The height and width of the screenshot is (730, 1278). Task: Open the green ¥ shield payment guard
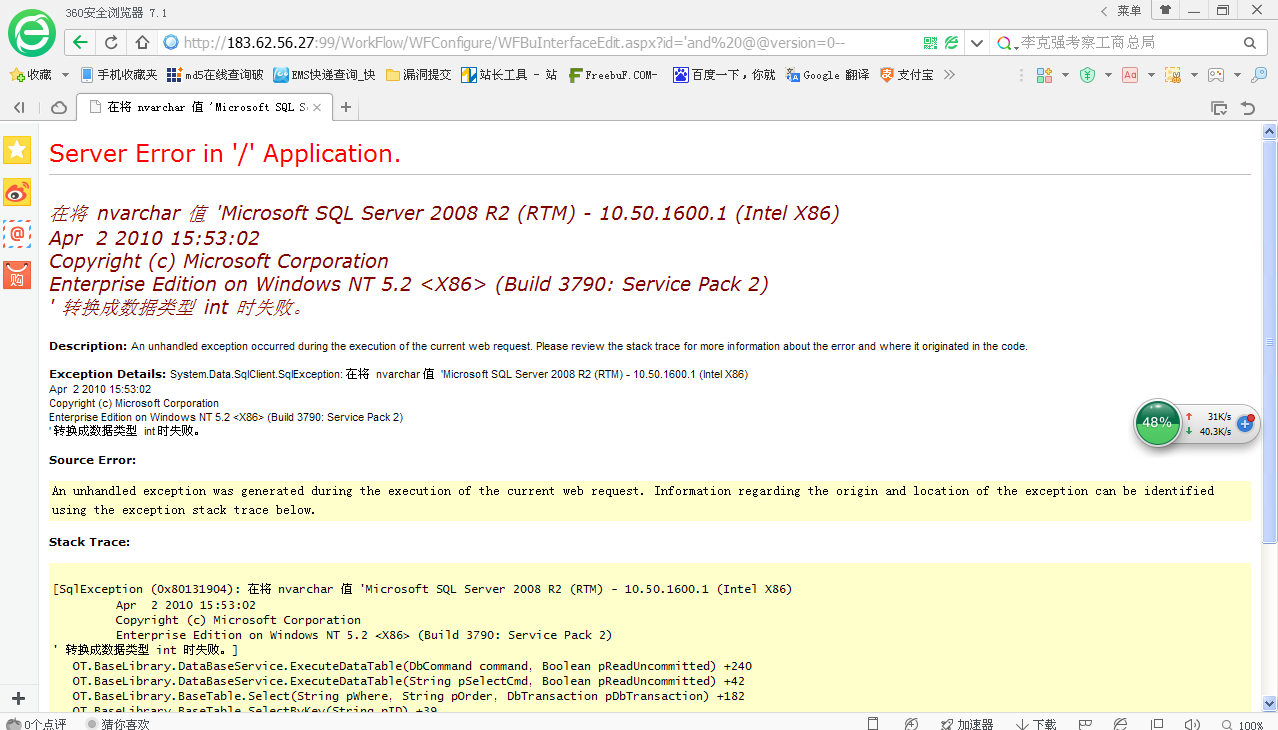point(1087,75)
